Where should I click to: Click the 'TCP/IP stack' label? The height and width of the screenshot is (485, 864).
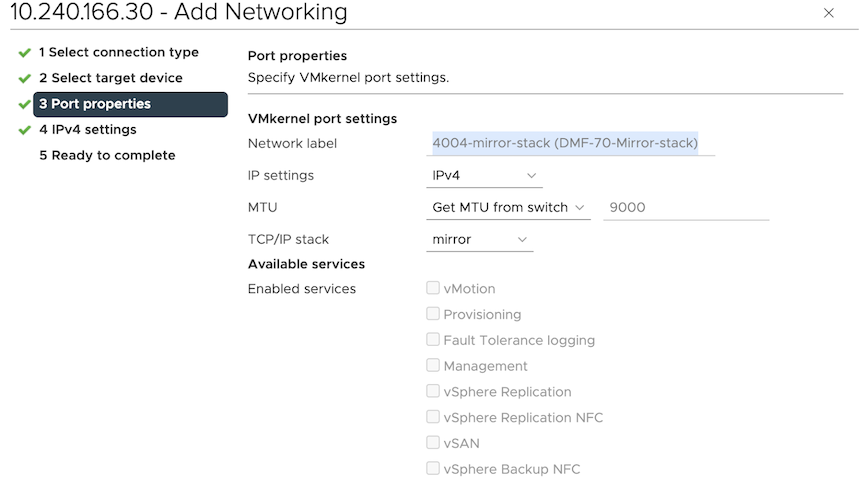click(288, 239)
